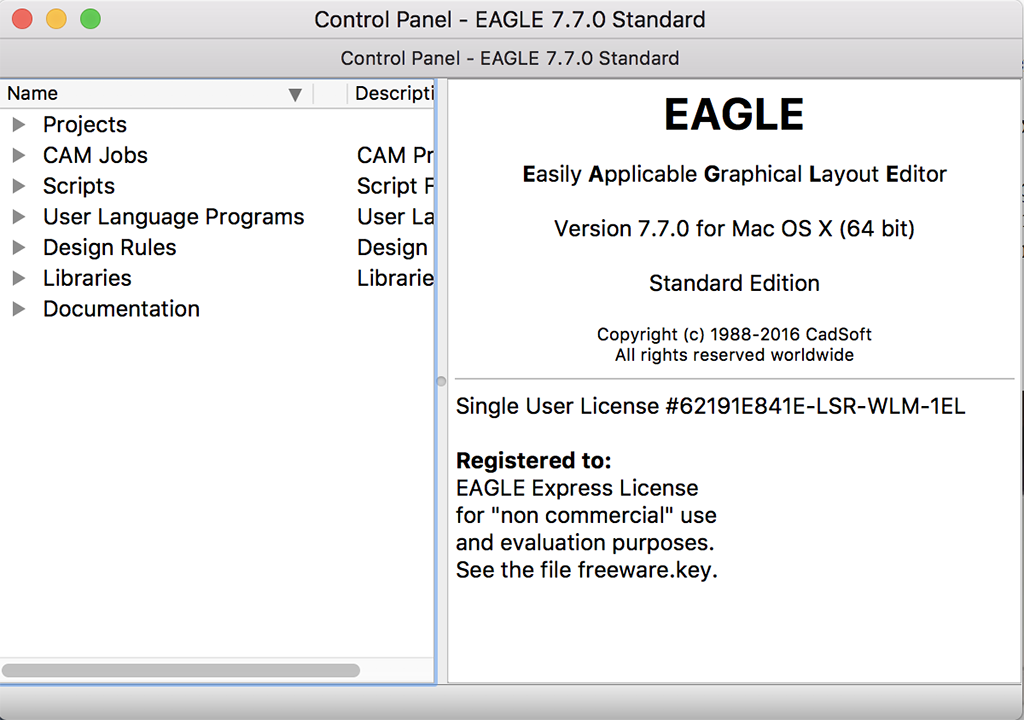This screenshot has height=720, width=1024.
Task: Click the 'User La' description cell
Action: [x=395, y=216]
